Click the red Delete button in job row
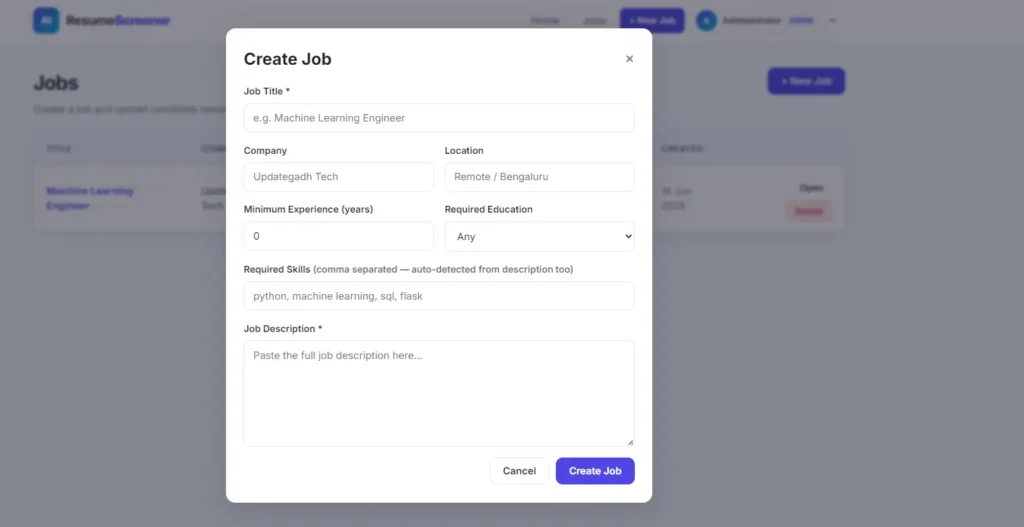This screenshot has width=1024, height=527. pos(808,212)
